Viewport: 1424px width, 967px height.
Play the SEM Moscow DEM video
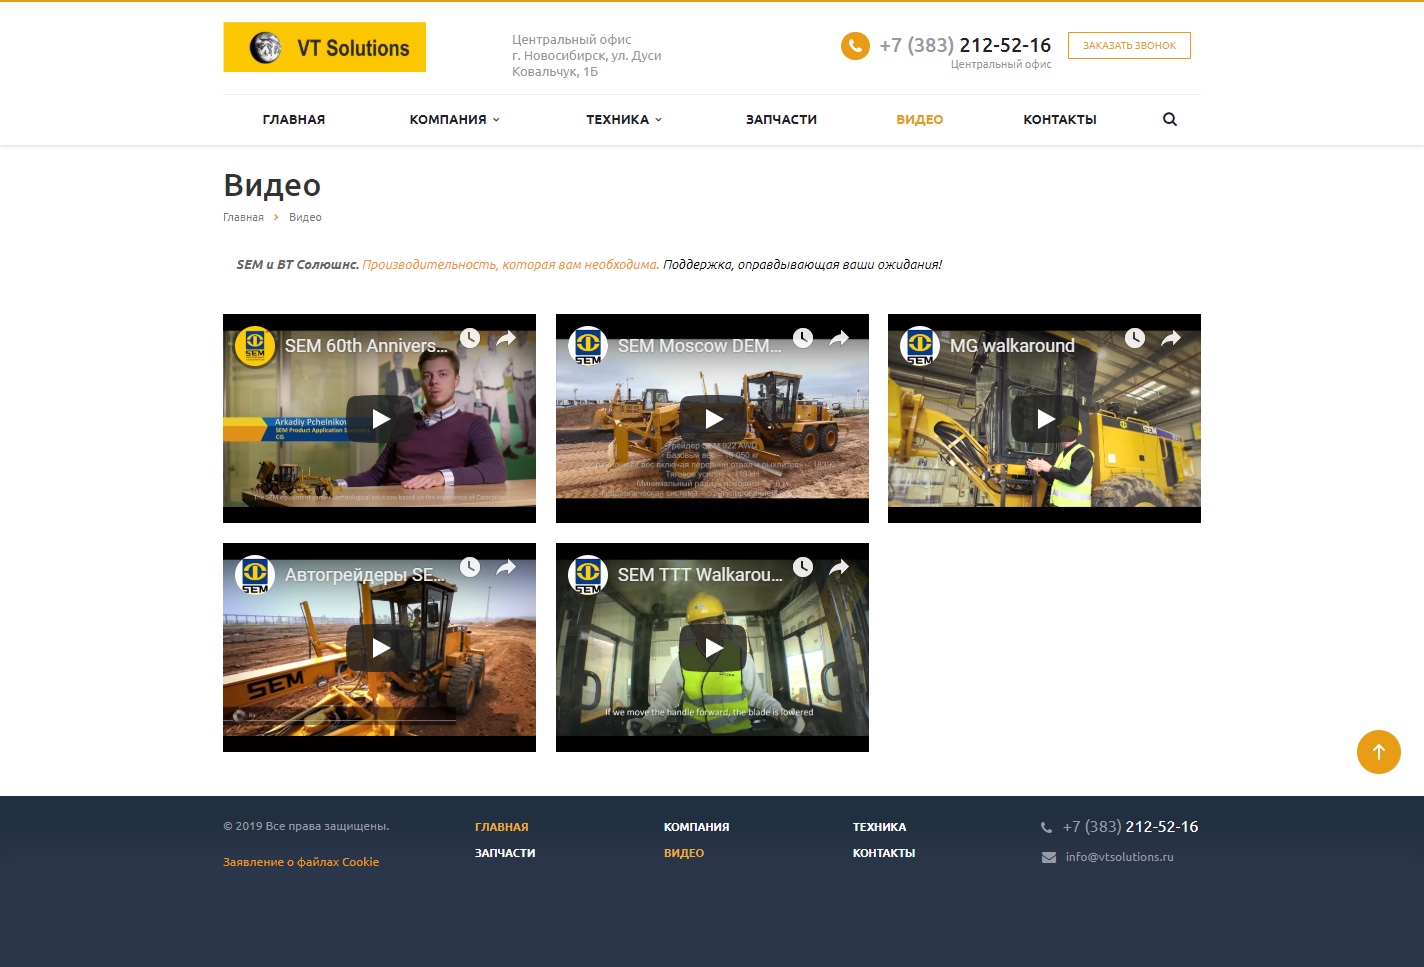tap(713, 419)
